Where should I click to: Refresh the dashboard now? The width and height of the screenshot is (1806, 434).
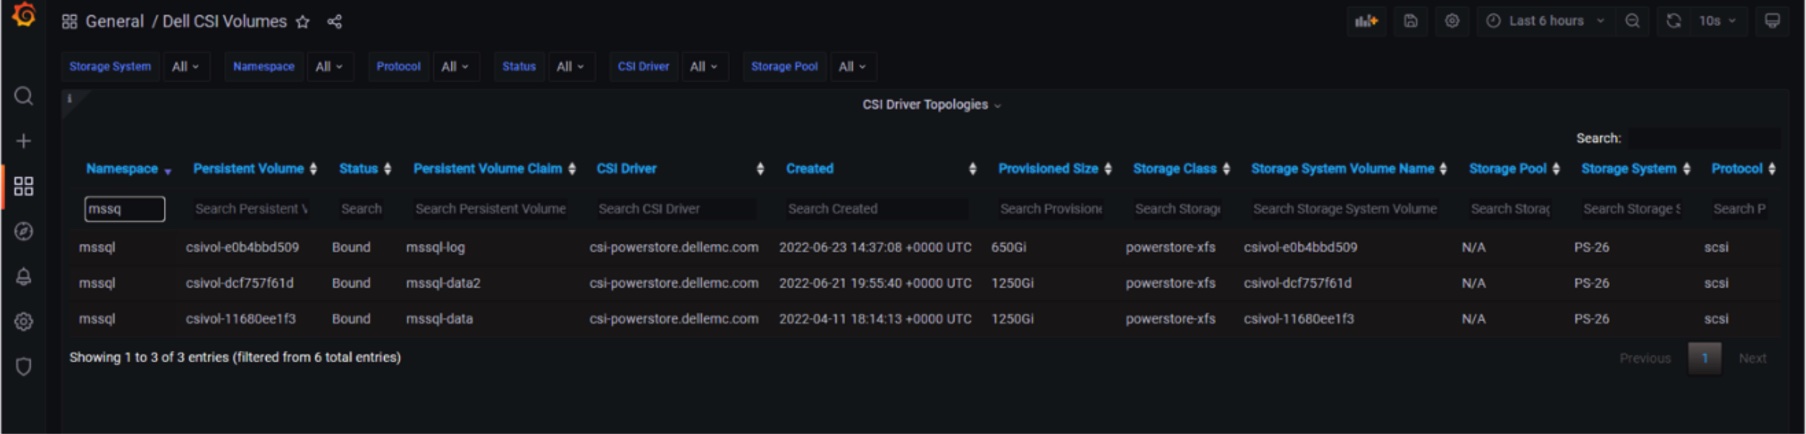(1673, 21)
